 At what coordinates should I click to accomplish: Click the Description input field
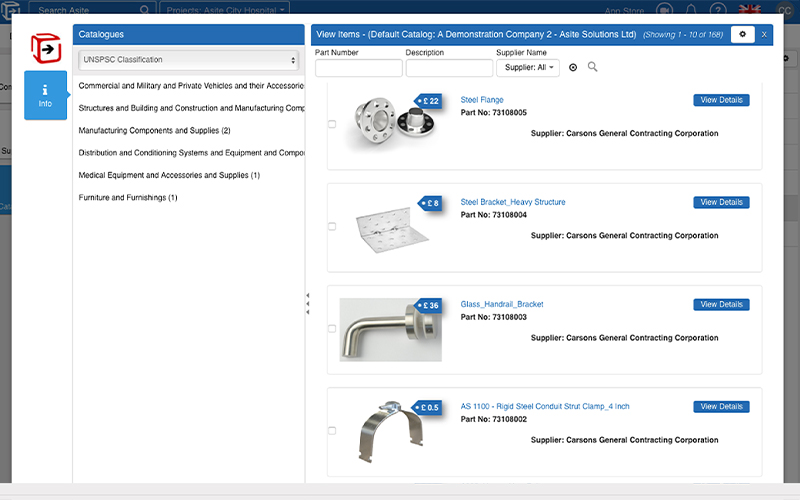click(449, 68)
